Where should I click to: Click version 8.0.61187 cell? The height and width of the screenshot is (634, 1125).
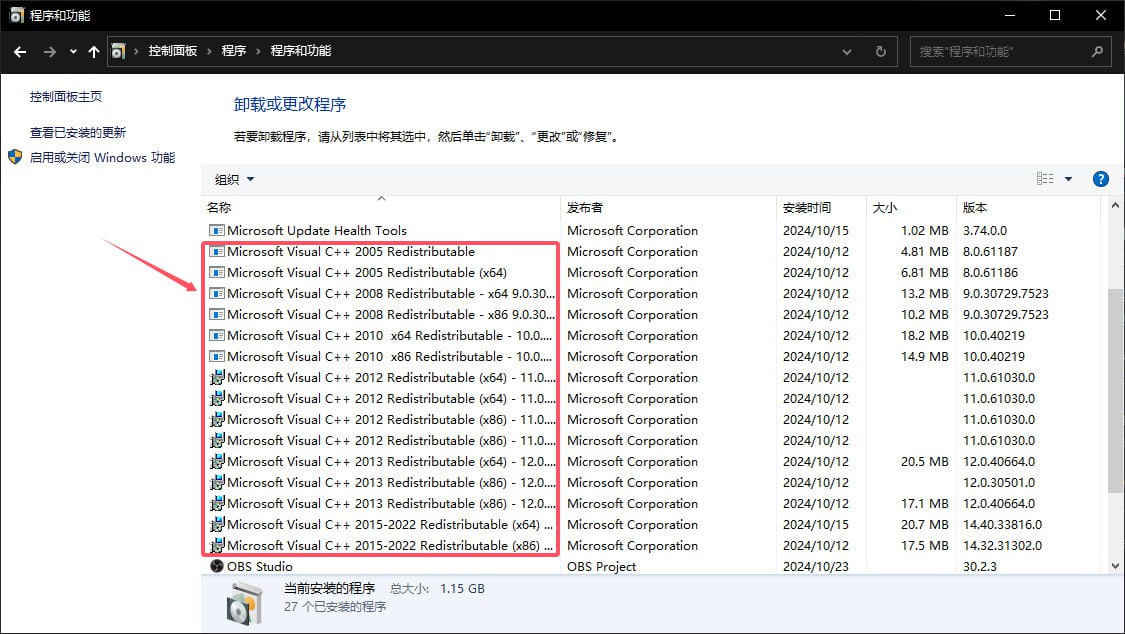990,252
